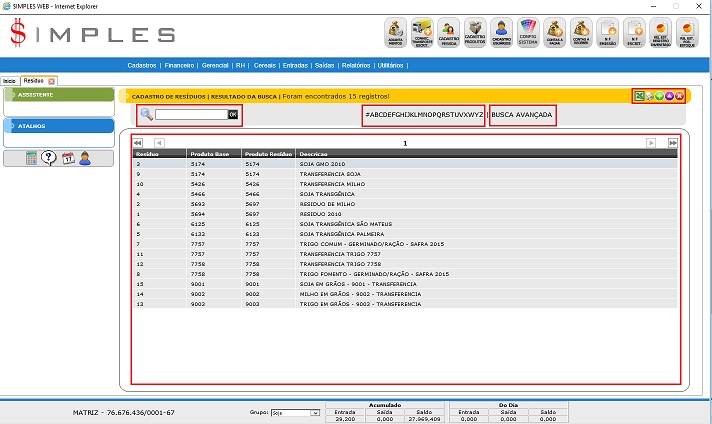
Task: Click the Excel export icon
Action: coord(639,96)
